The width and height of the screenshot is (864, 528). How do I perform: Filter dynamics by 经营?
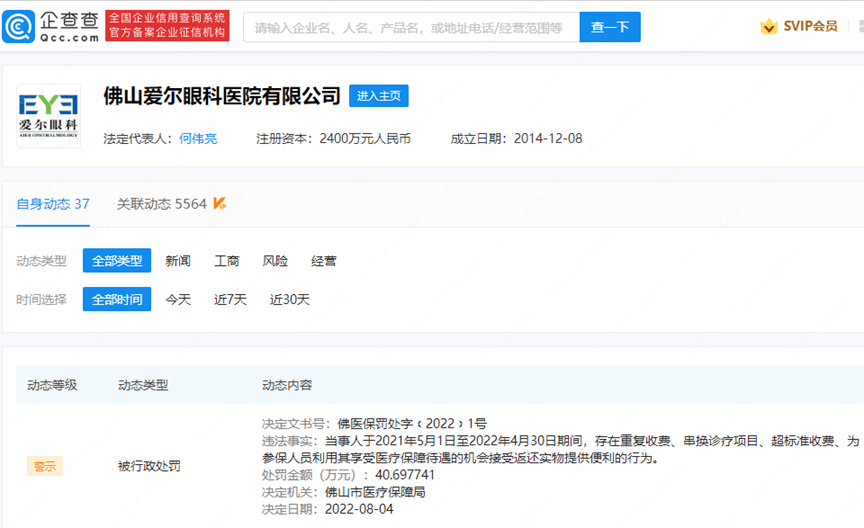(323, 261)
